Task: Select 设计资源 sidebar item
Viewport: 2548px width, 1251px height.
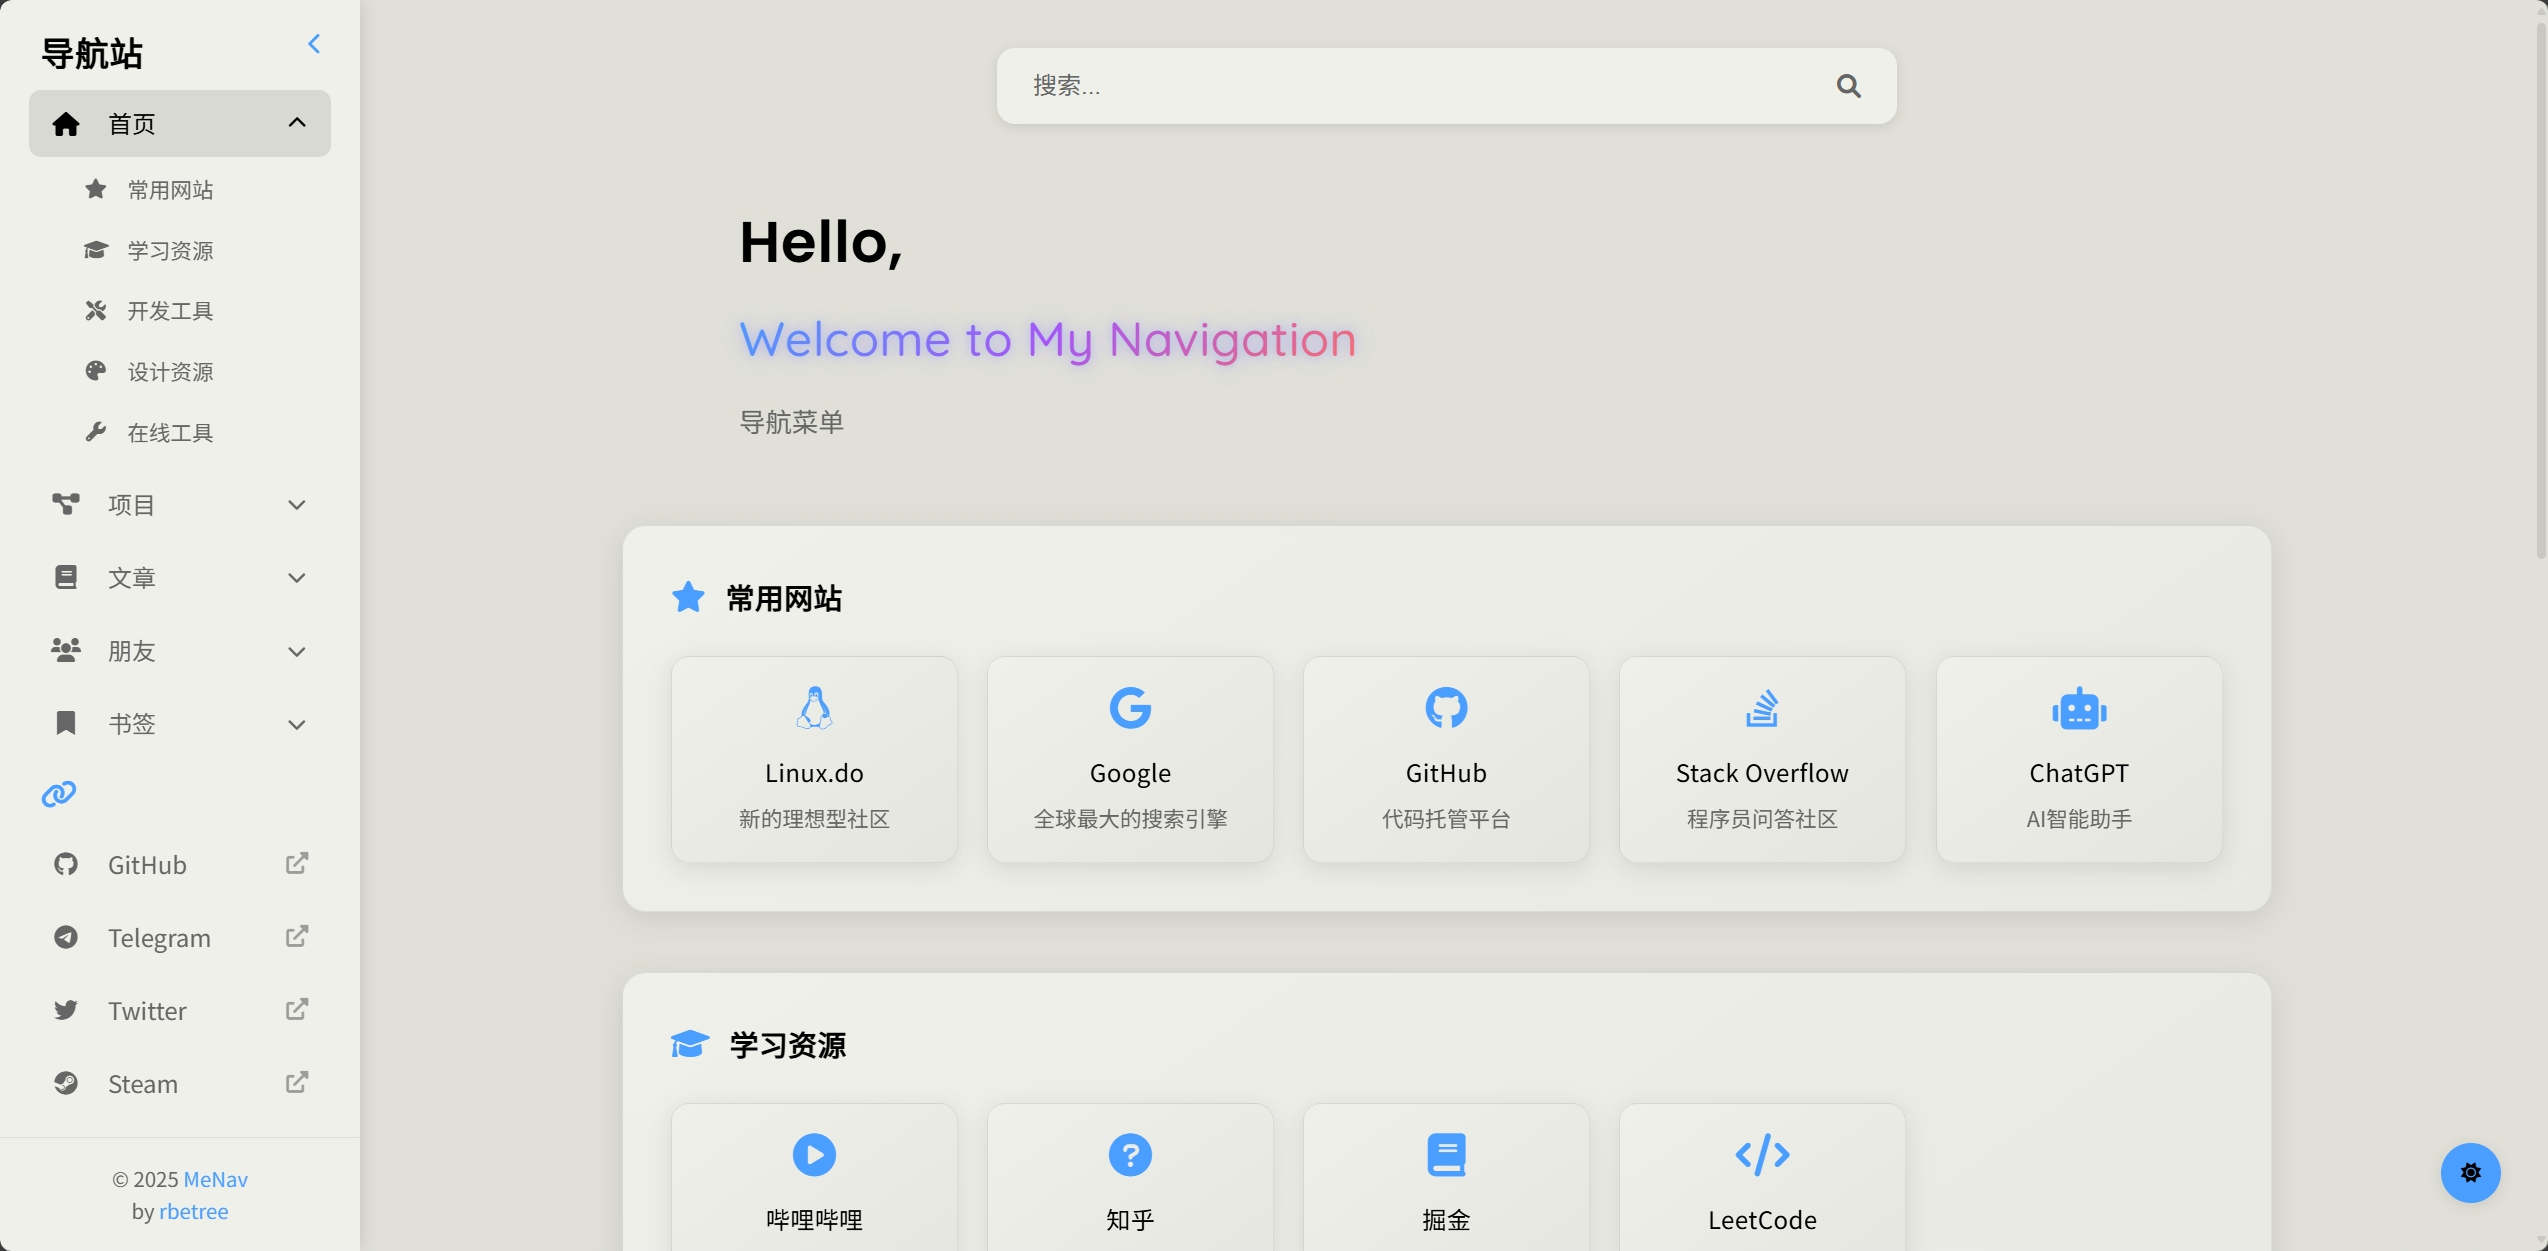Action: click(x=170, y=372)
